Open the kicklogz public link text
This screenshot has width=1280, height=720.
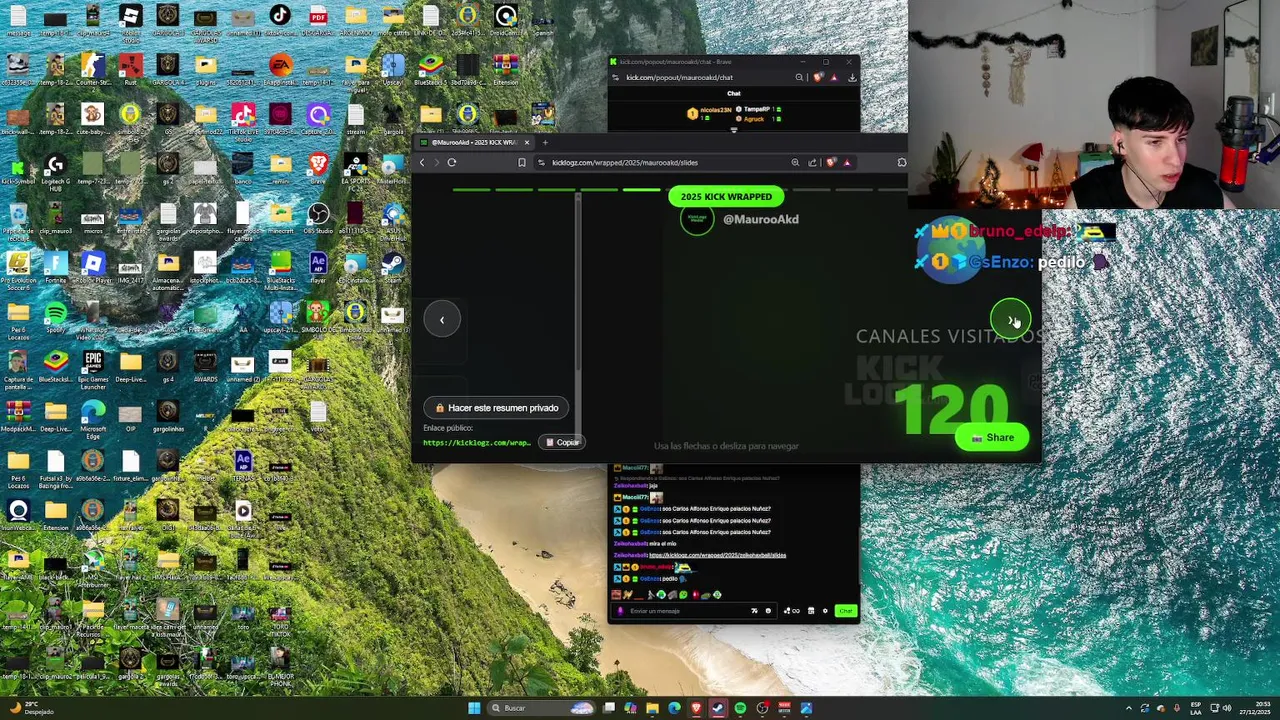coord(476,442)
